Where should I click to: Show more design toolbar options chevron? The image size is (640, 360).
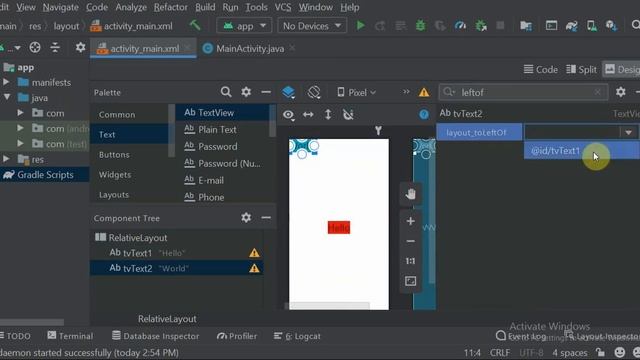click(x=406, y=92)
